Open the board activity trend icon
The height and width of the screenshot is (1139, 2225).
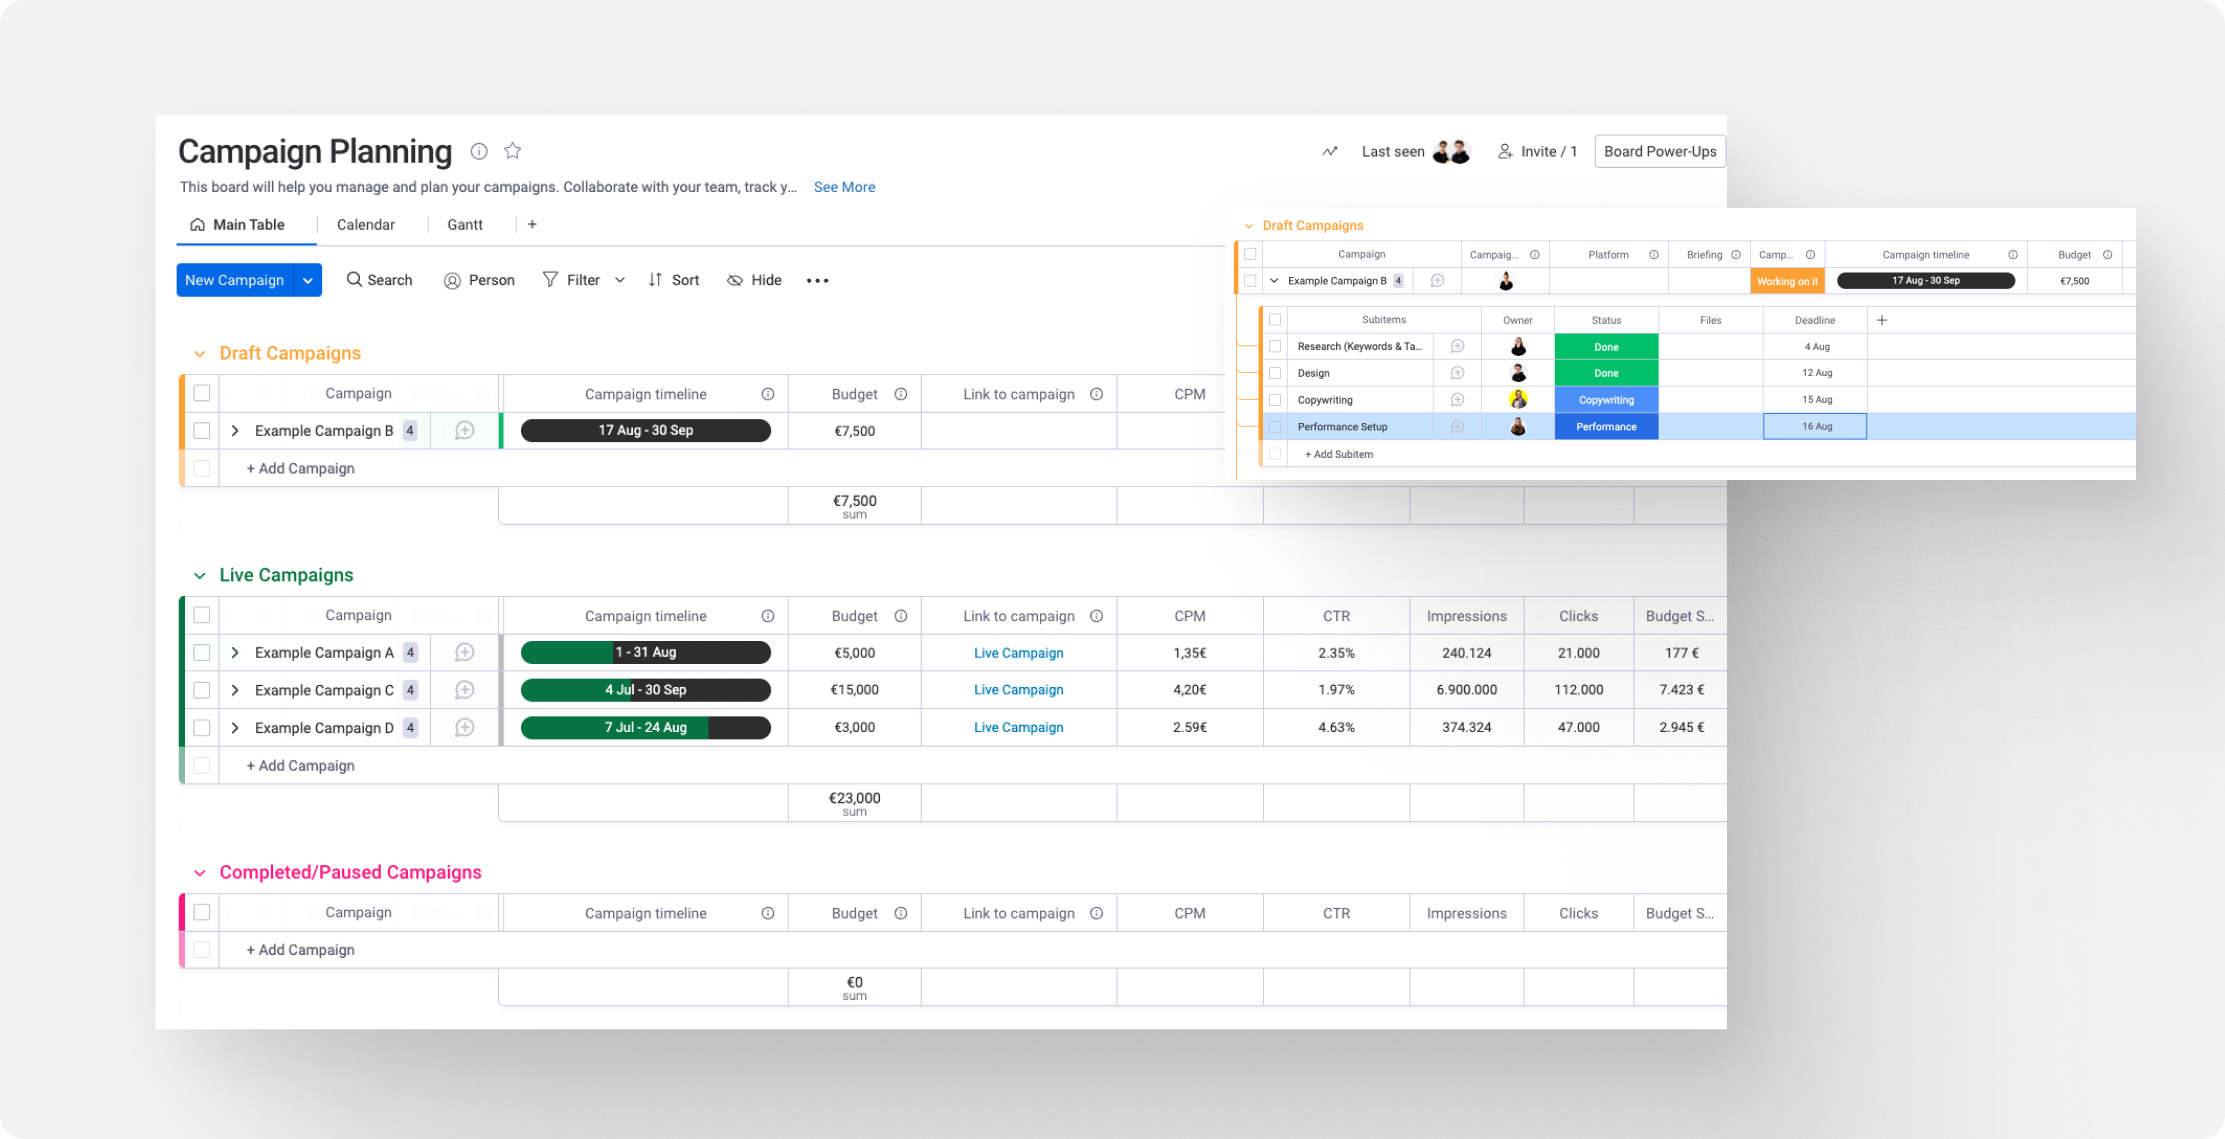(x=1329, y=152)
